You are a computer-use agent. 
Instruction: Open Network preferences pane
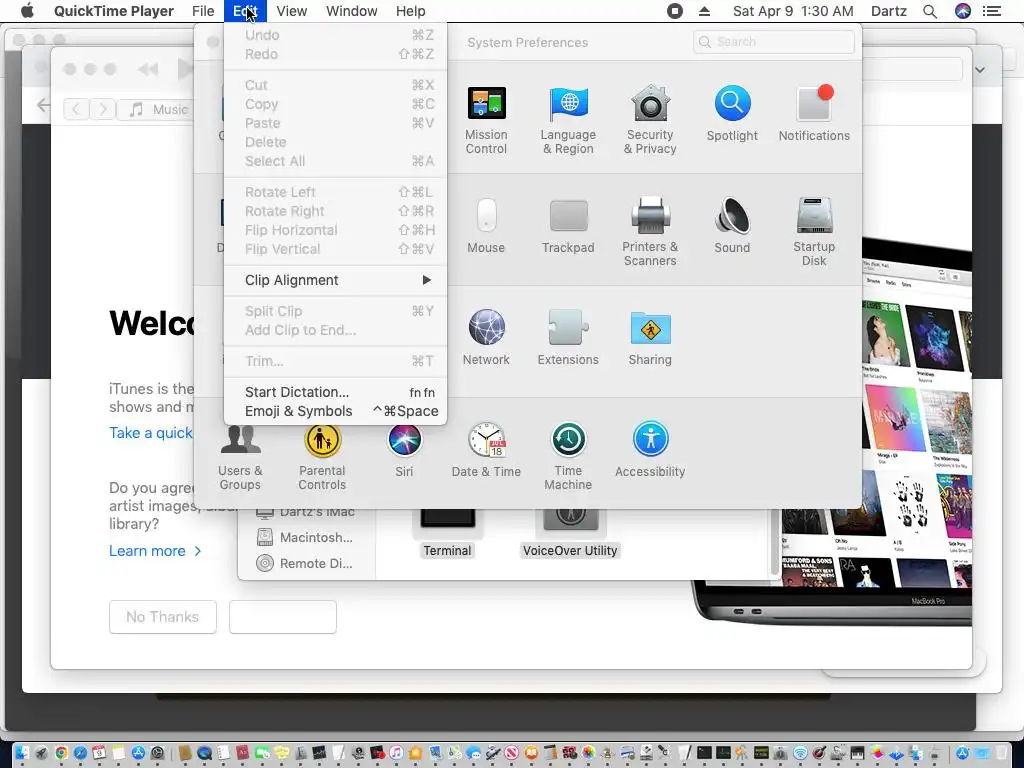(486, 337)
